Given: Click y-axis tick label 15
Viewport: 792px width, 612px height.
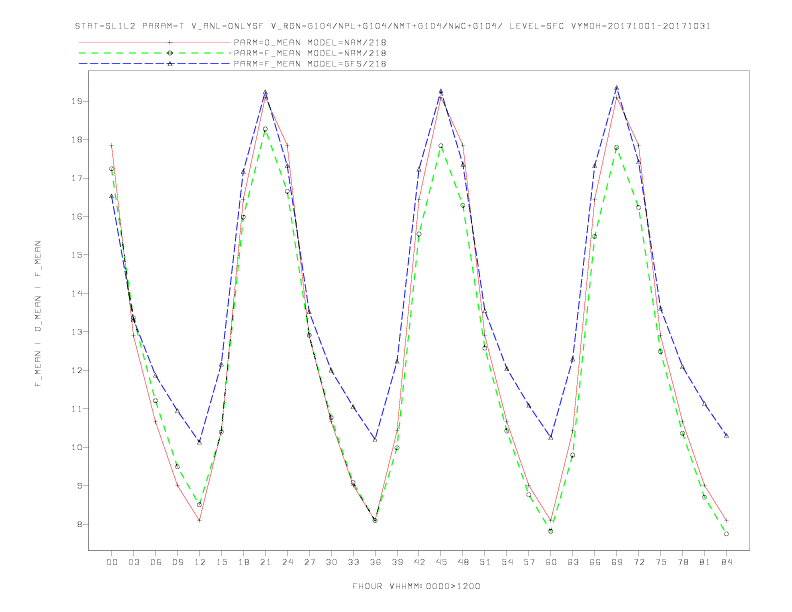Looking at the screenshot, I should point(77,255).
